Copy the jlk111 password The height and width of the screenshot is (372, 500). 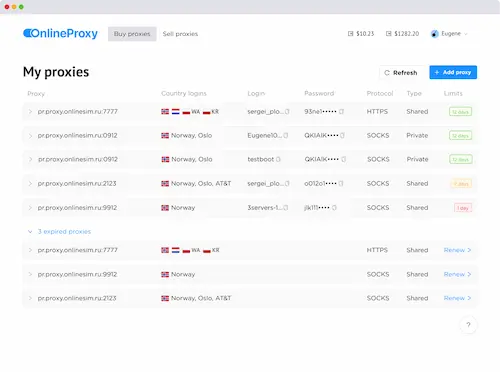[x=334, y=208]
